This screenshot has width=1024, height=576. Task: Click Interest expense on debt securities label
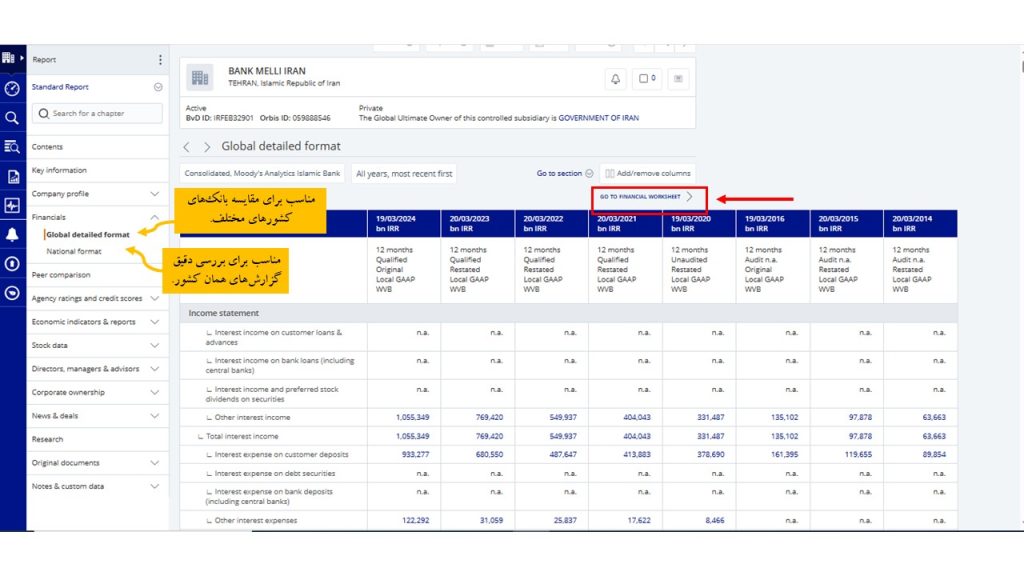pyautogui.click(x=275, y=473)
